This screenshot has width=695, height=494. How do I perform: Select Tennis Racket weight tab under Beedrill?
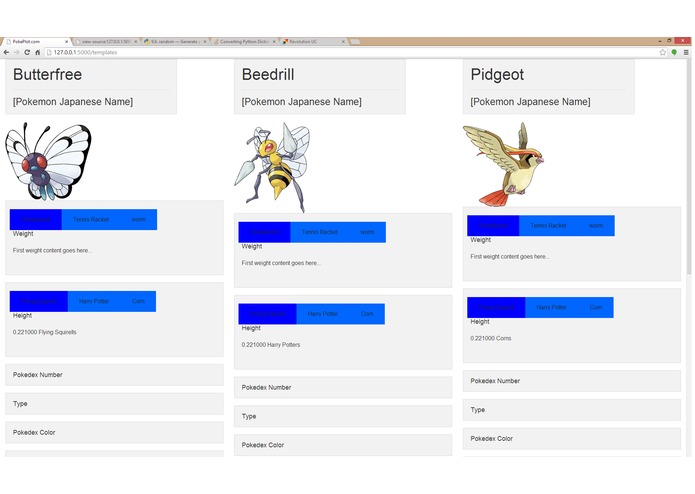tap(320, 232)
